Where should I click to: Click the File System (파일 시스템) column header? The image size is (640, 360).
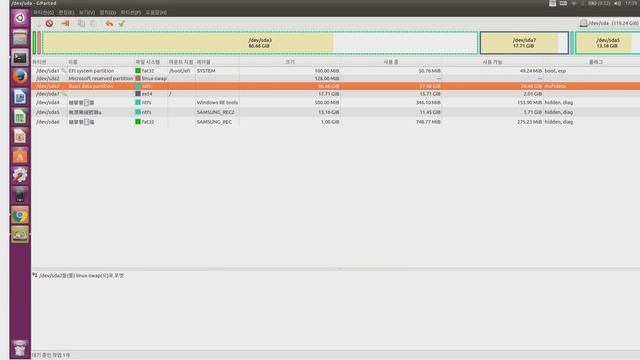pos(151,62)
